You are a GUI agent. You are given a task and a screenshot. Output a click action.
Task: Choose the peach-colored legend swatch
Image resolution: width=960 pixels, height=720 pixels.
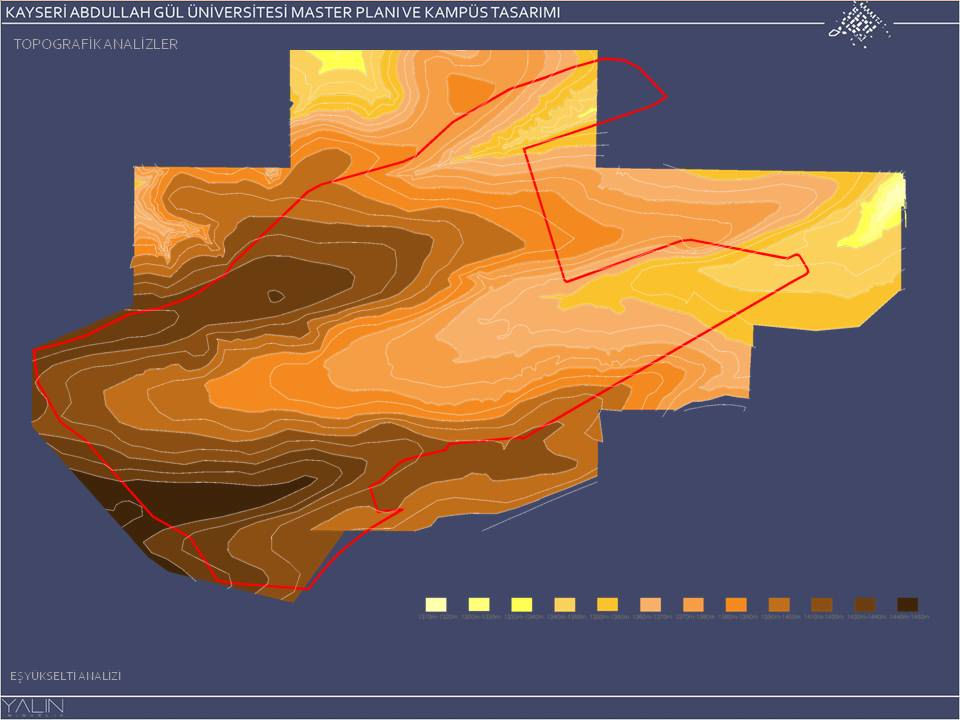click(x=650, y=604)
